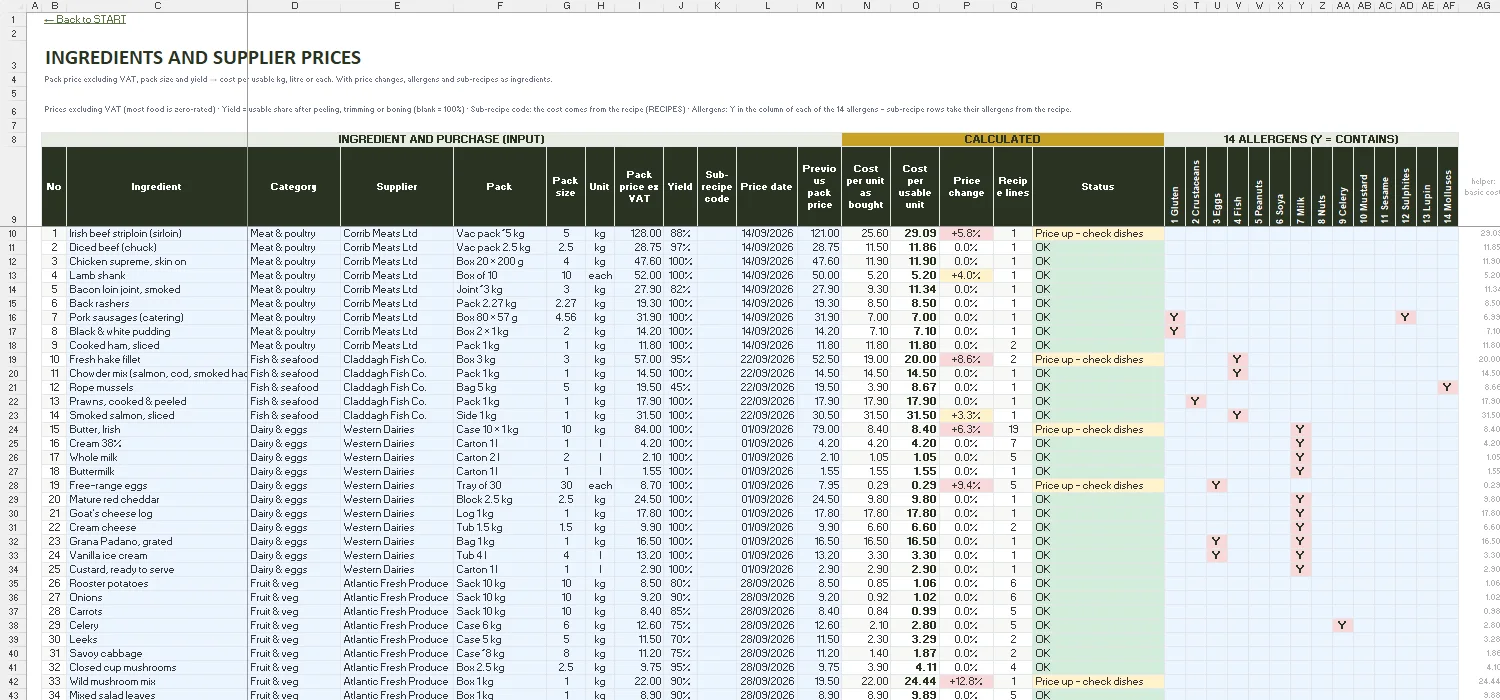Select the Black & white pudding cell

[x=156, y=331]
